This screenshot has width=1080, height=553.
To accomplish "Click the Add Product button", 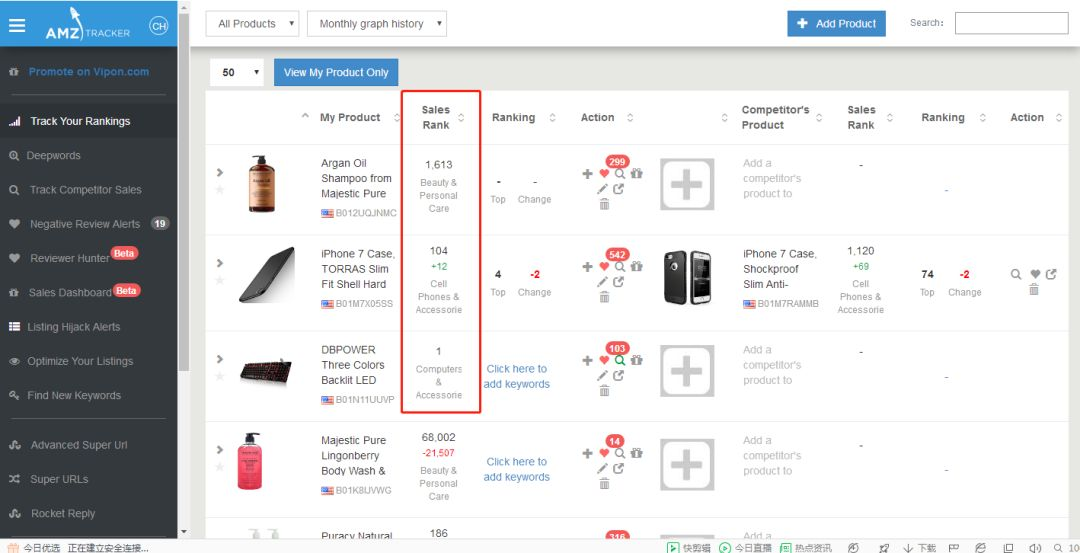I will 836,23.
